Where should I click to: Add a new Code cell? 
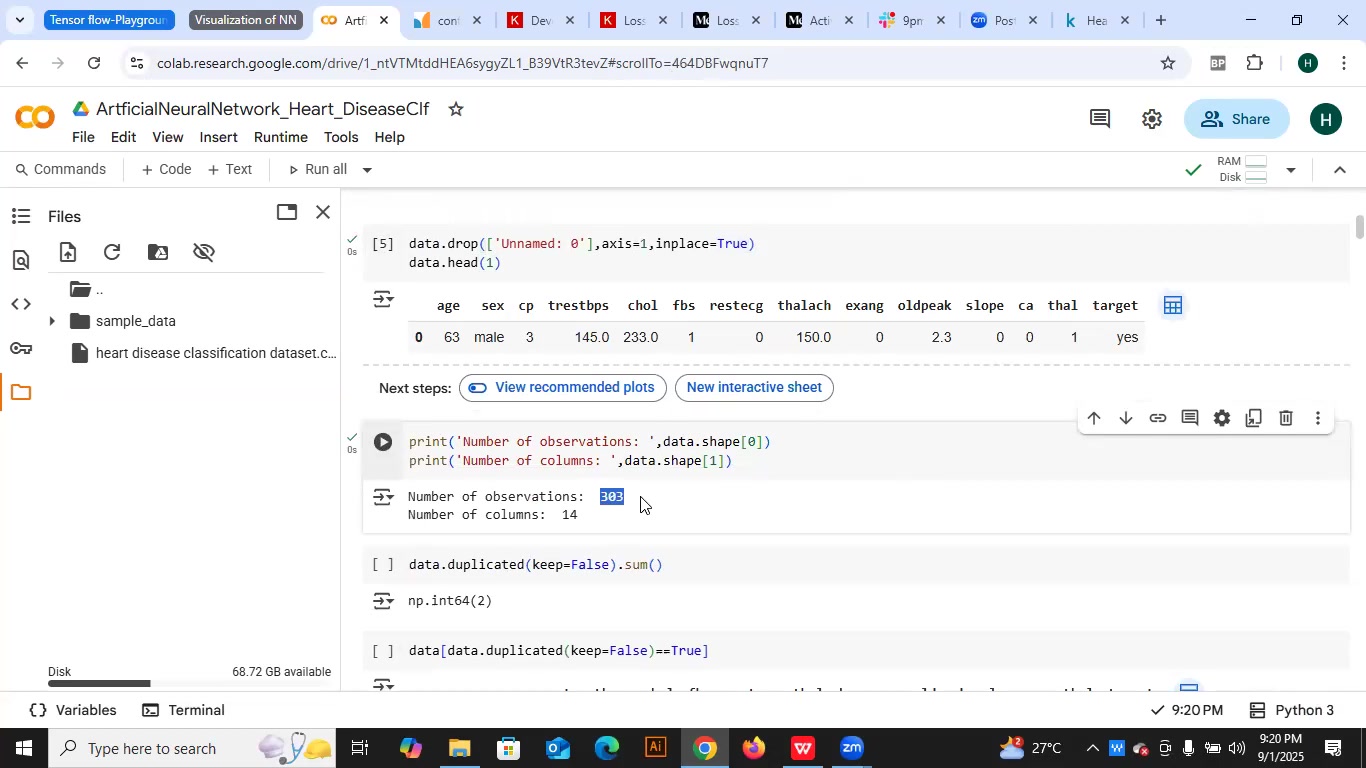click(166, 170)
